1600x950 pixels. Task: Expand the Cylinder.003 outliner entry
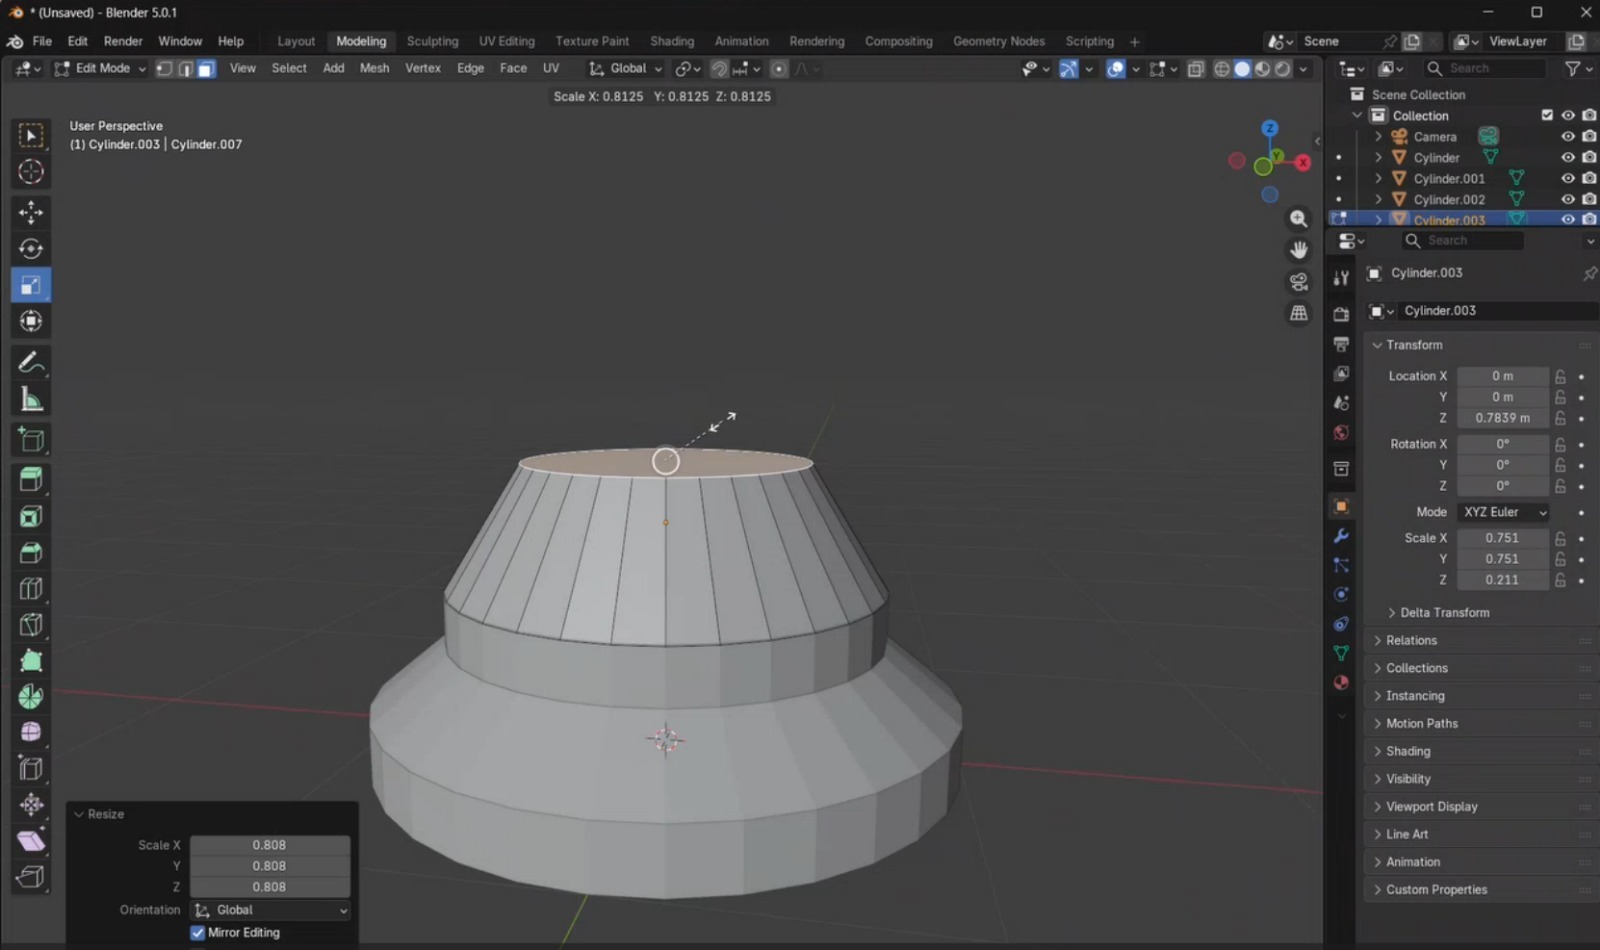coord(1379,219)
